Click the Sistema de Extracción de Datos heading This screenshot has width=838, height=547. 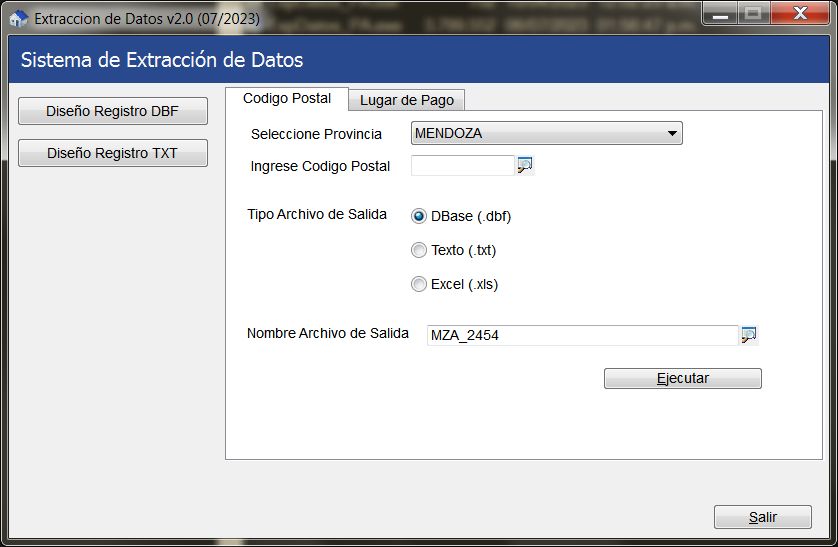[162, 60]
